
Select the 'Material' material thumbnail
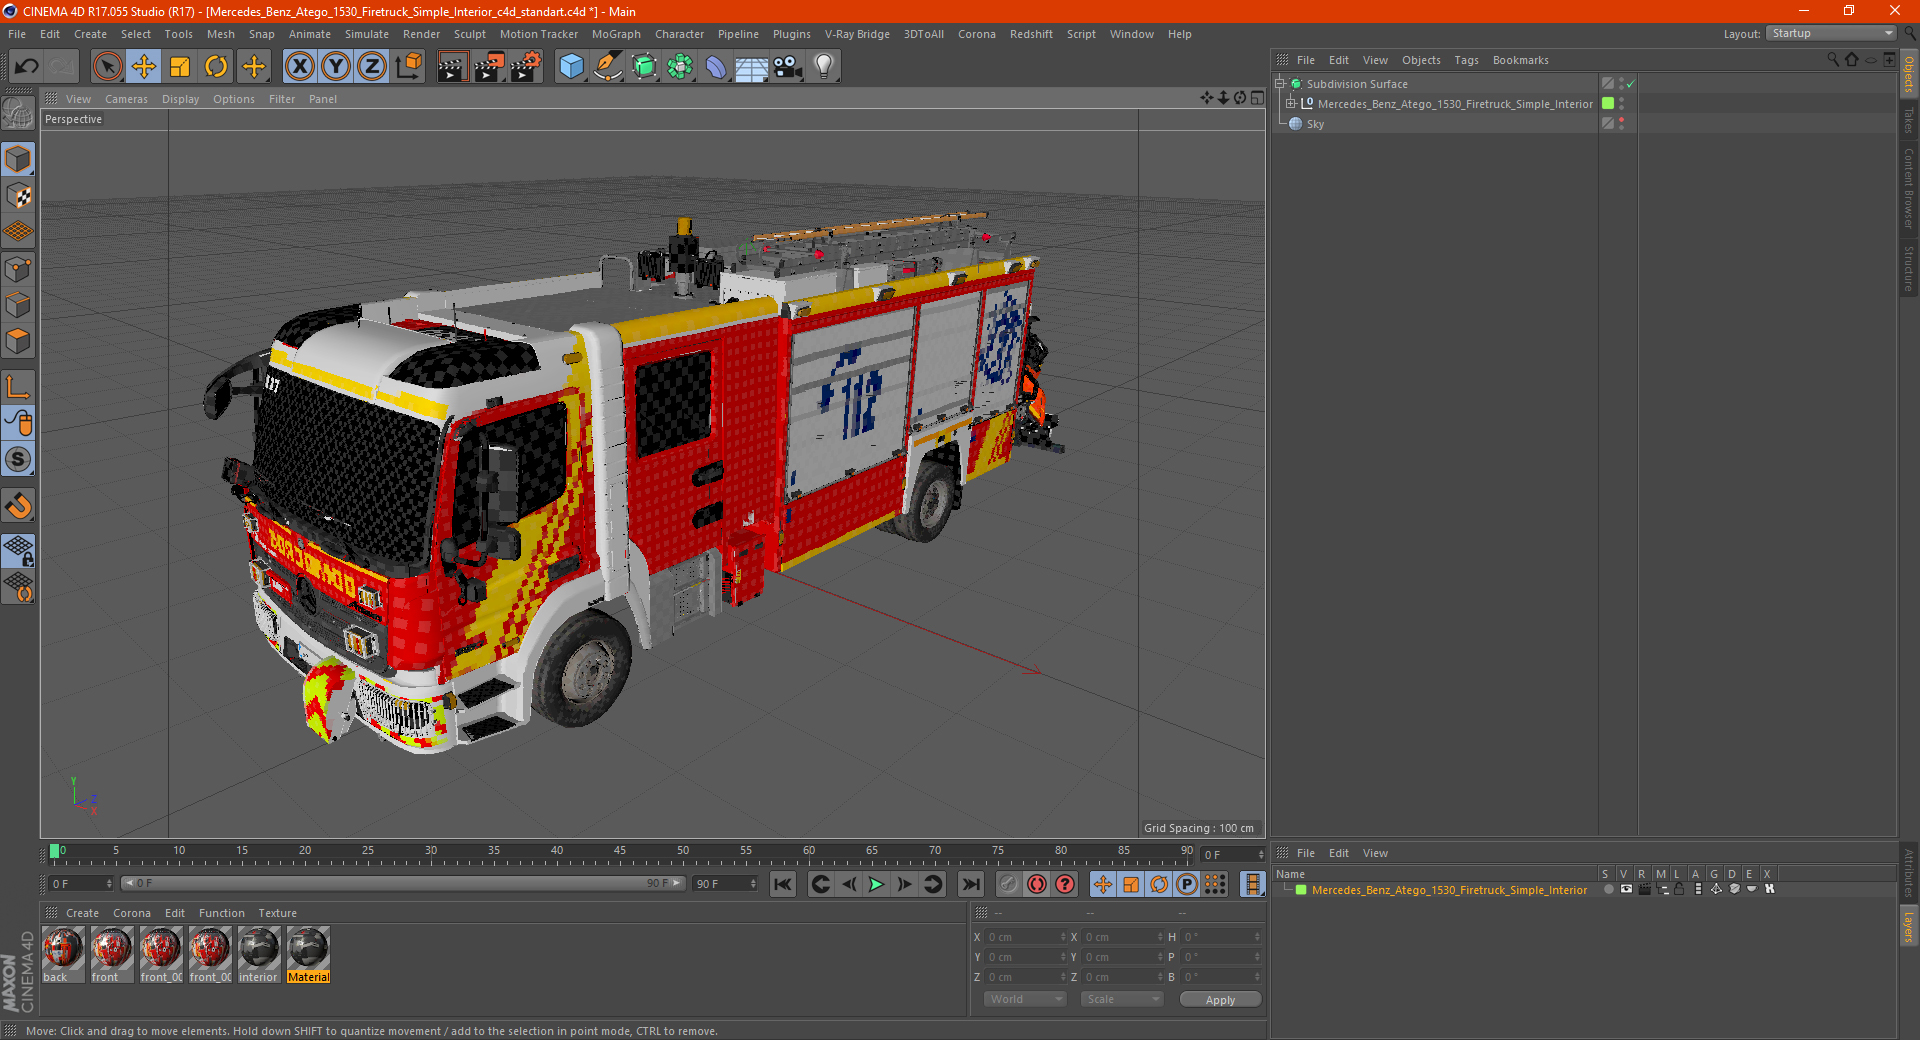[308, 954]
